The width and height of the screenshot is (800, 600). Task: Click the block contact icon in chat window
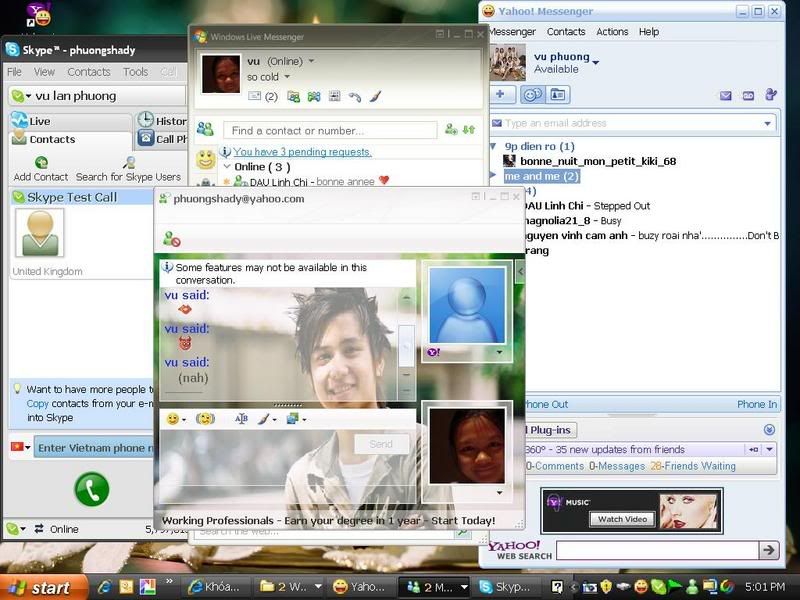pyautogui.click(x=172, y=239)
